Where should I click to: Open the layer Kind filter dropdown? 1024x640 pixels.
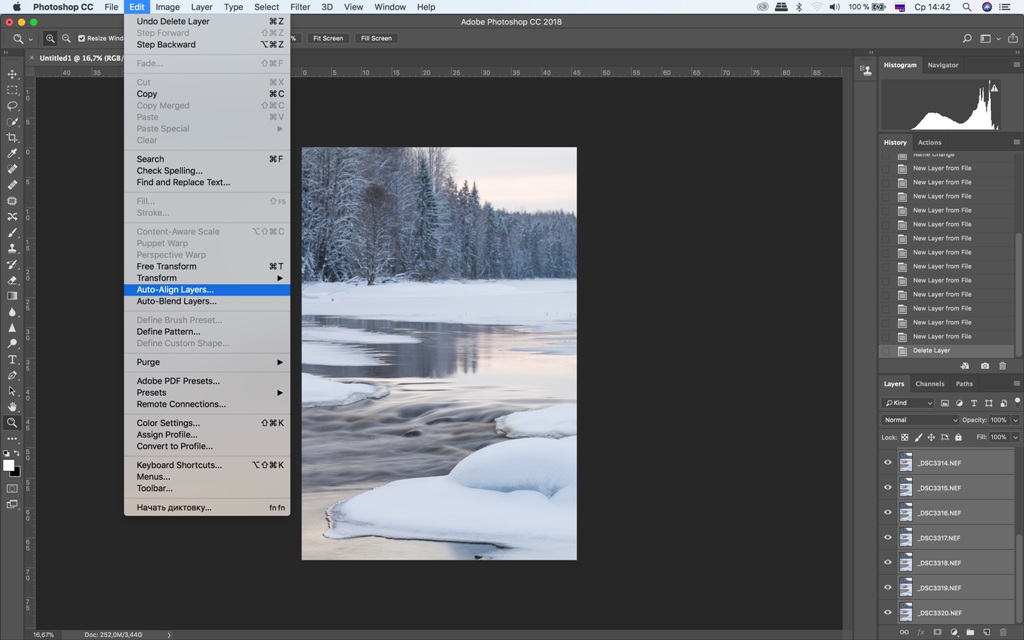click(908, 403)
